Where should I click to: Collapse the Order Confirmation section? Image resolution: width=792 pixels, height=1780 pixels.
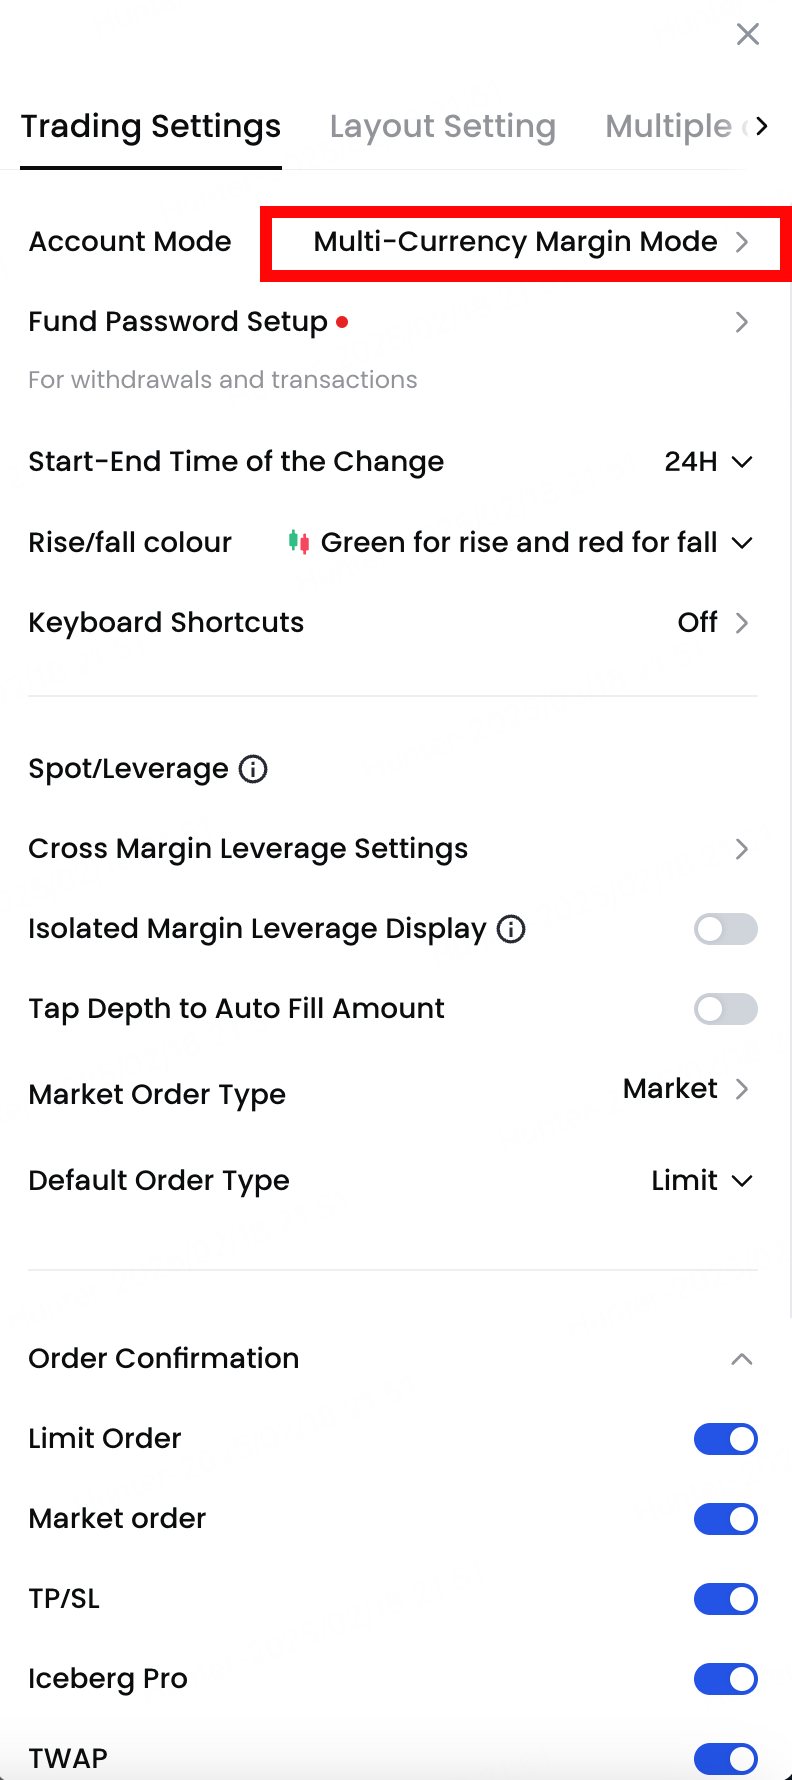pyautogui.click(x=741, y=1359)
